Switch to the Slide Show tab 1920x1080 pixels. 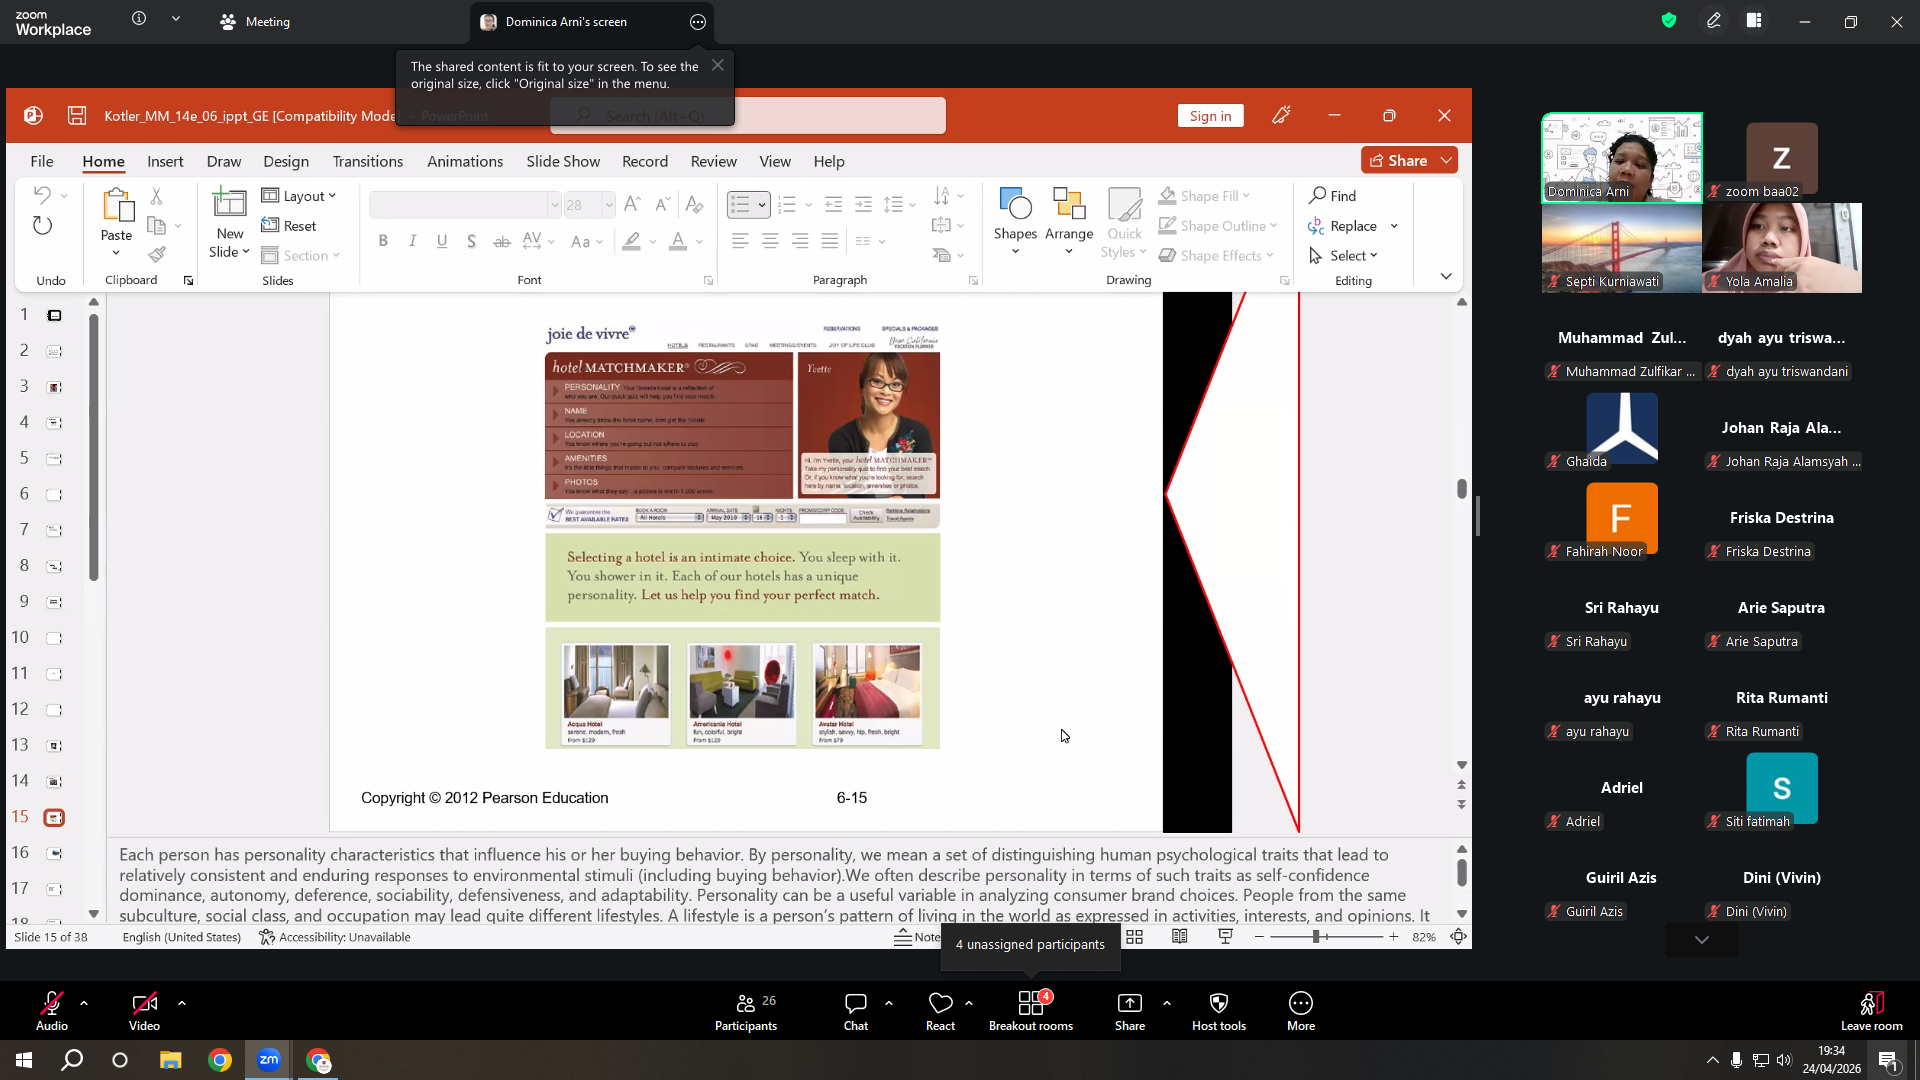[x=563, y=161]
